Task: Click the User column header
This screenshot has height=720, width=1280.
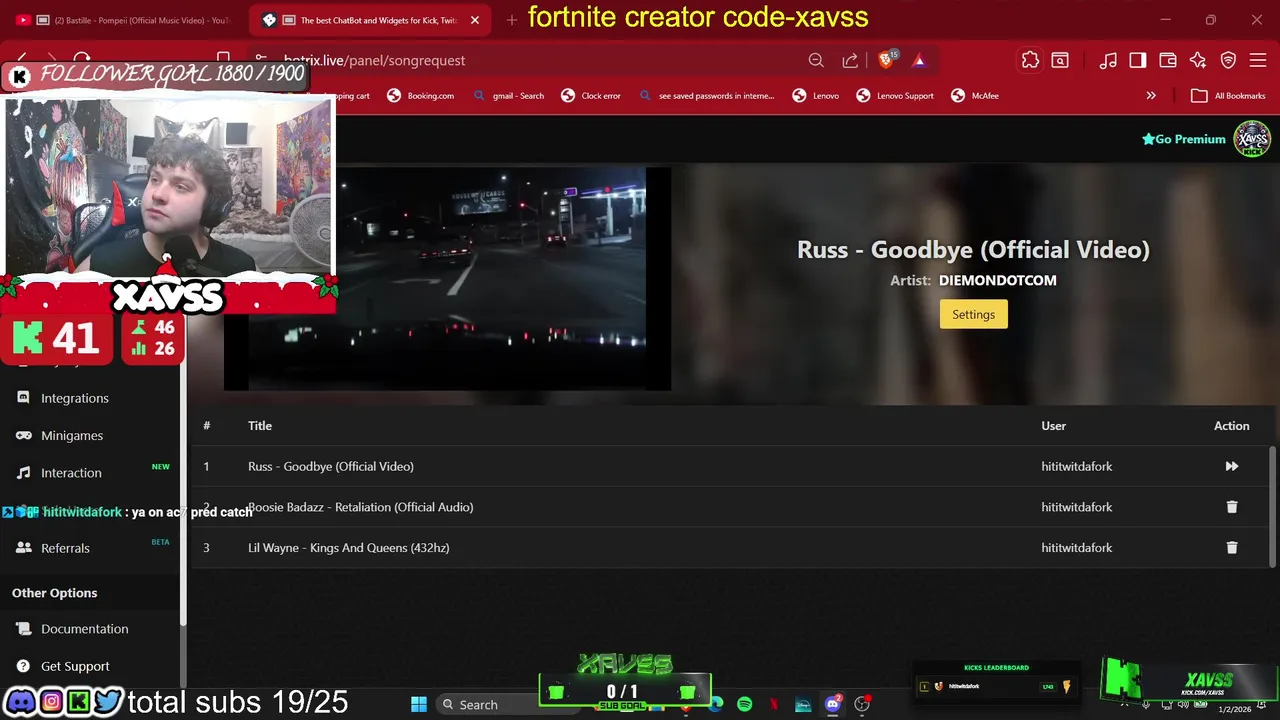Action: click(1053, 425)
